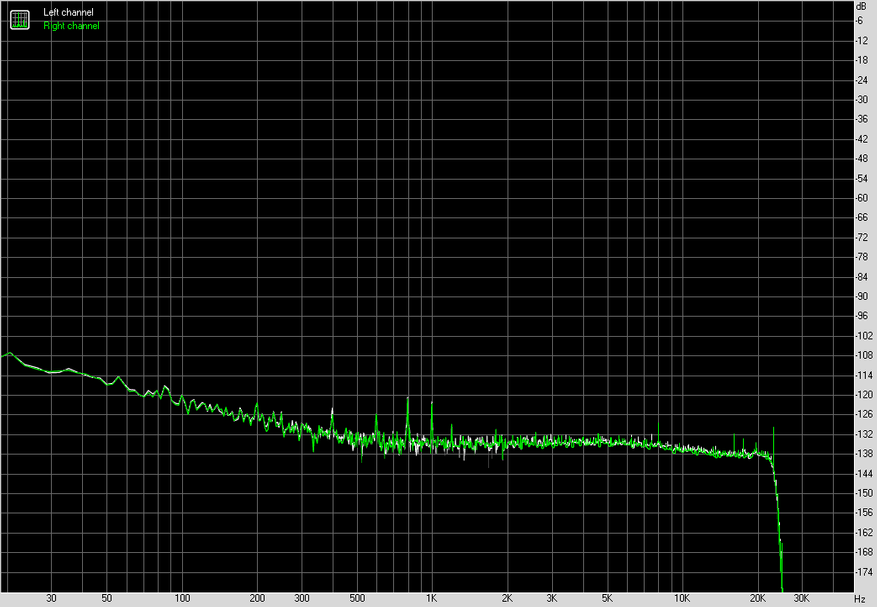Click the 50 frequency axis label
This screenshot has height=607, width=877.
[107, 598]
